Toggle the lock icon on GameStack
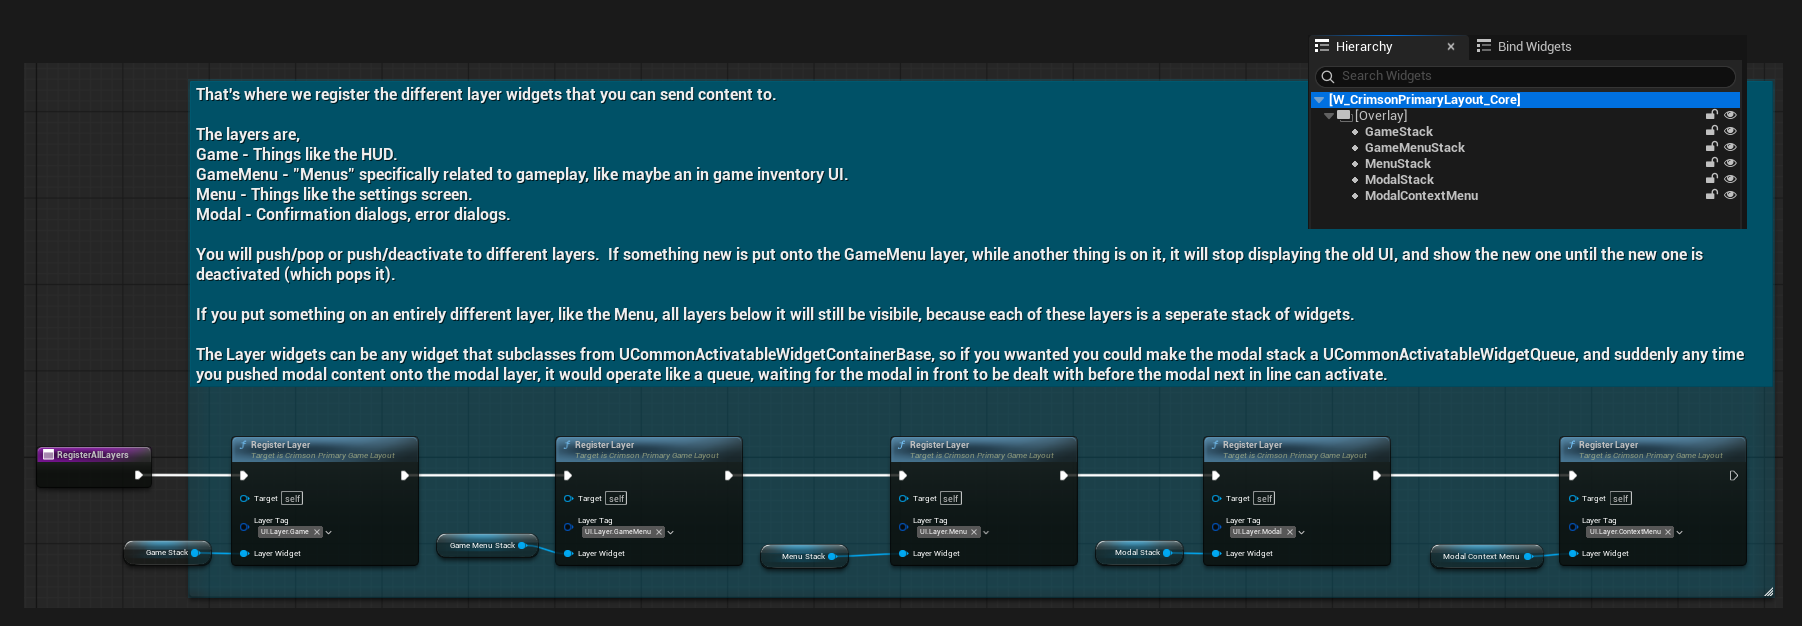 coord(1711,131)
